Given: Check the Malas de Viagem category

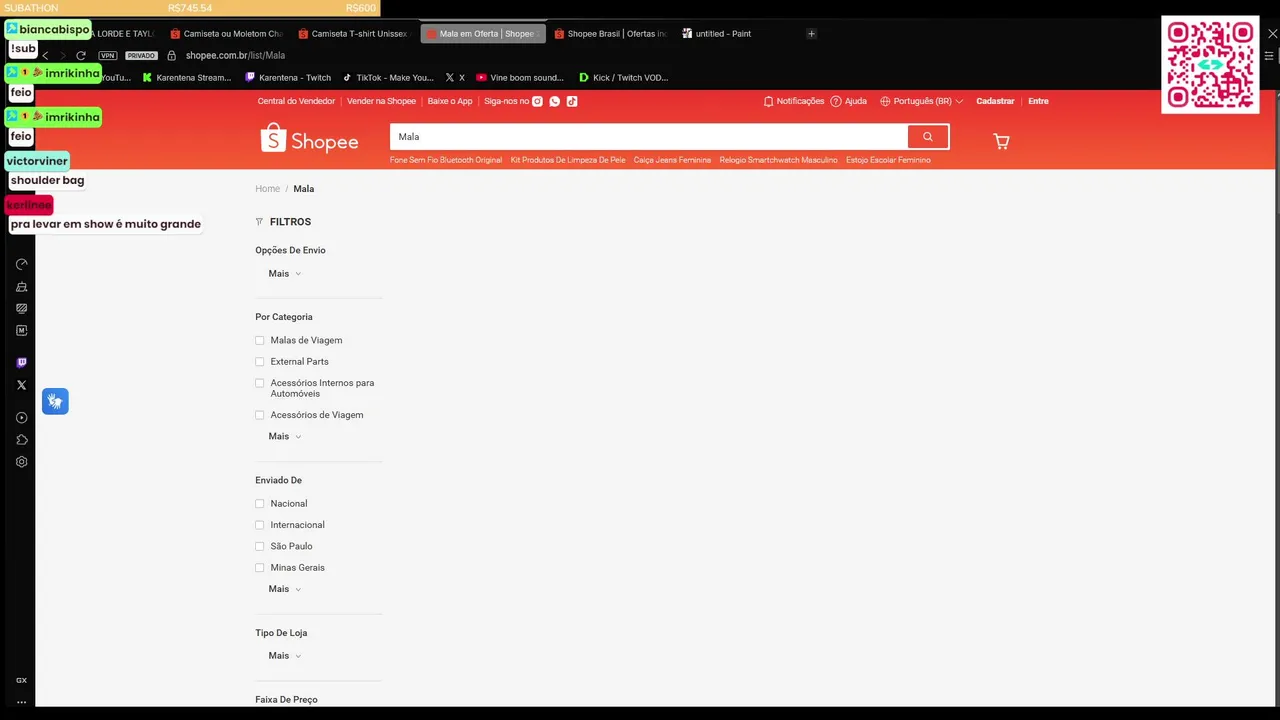Looking at the screenshot, I should tap(260, 340).
